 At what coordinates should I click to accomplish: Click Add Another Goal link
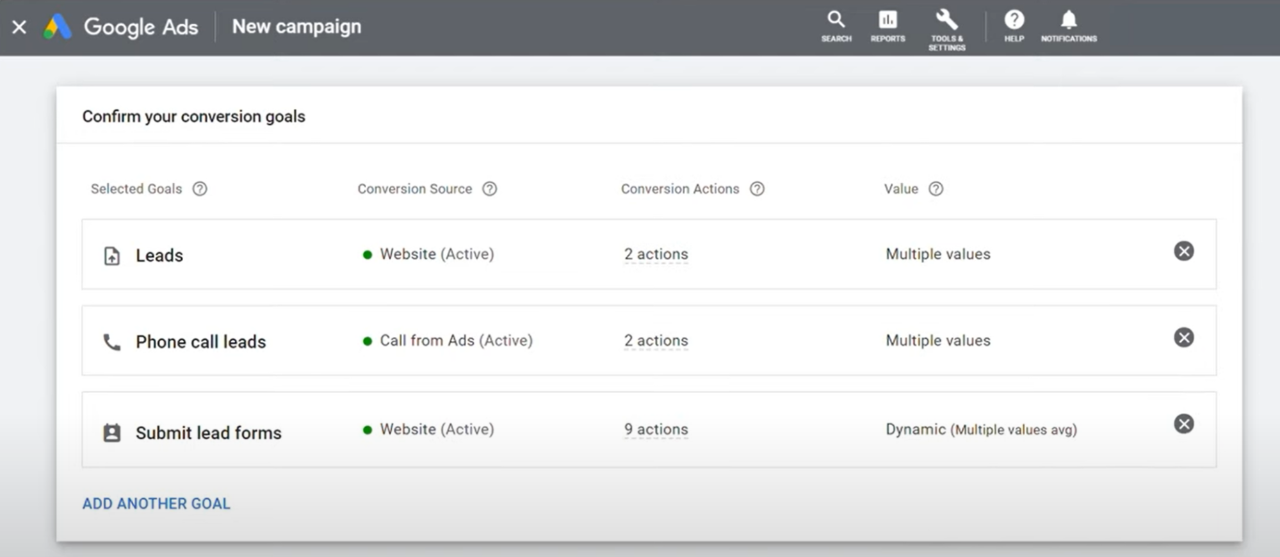pyautogui.click(x=156, y=503)
